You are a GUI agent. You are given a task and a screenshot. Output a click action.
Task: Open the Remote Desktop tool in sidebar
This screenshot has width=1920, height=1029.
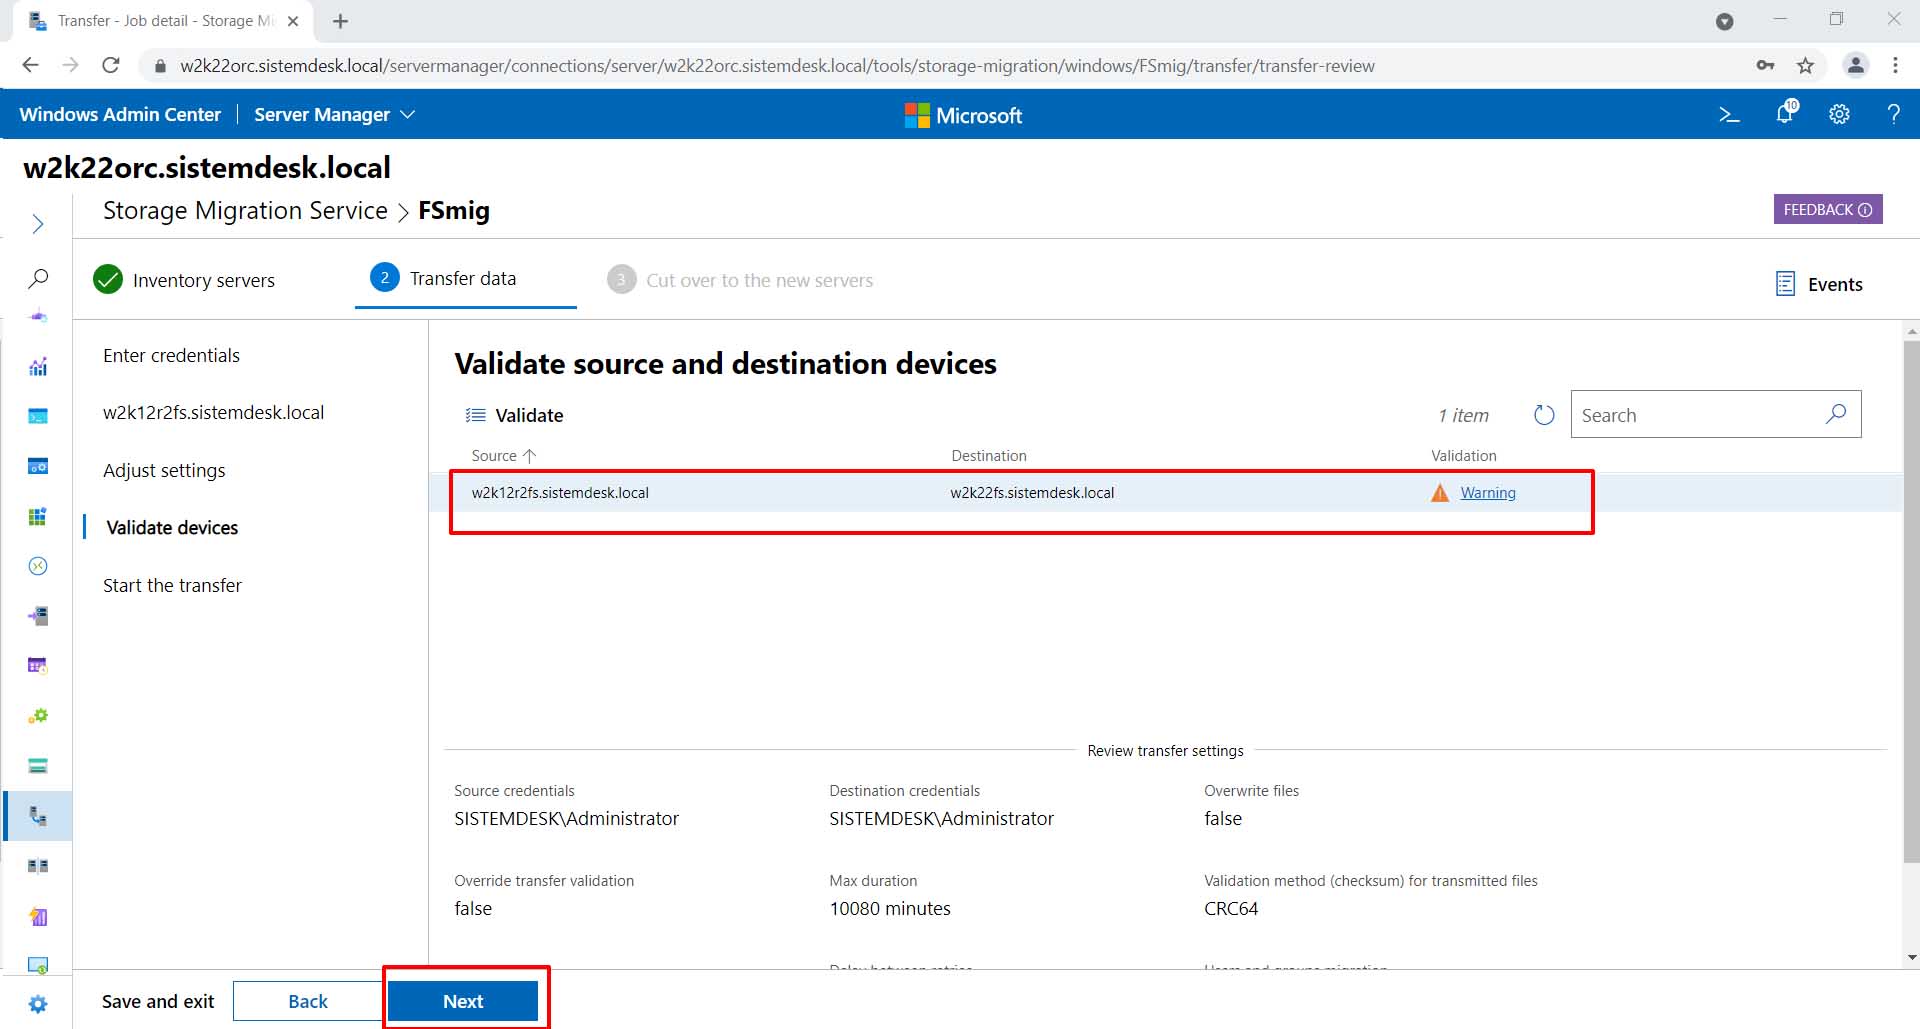pyautogui.click(x=38, y=566)
